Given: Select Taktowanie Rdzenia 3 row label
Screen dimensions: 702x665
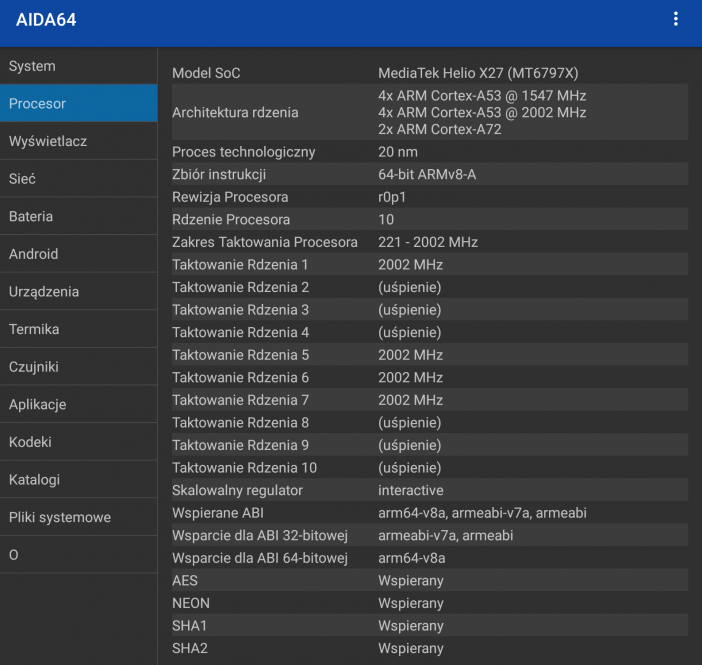Looking at the screenshot, I should pos(240,310).
